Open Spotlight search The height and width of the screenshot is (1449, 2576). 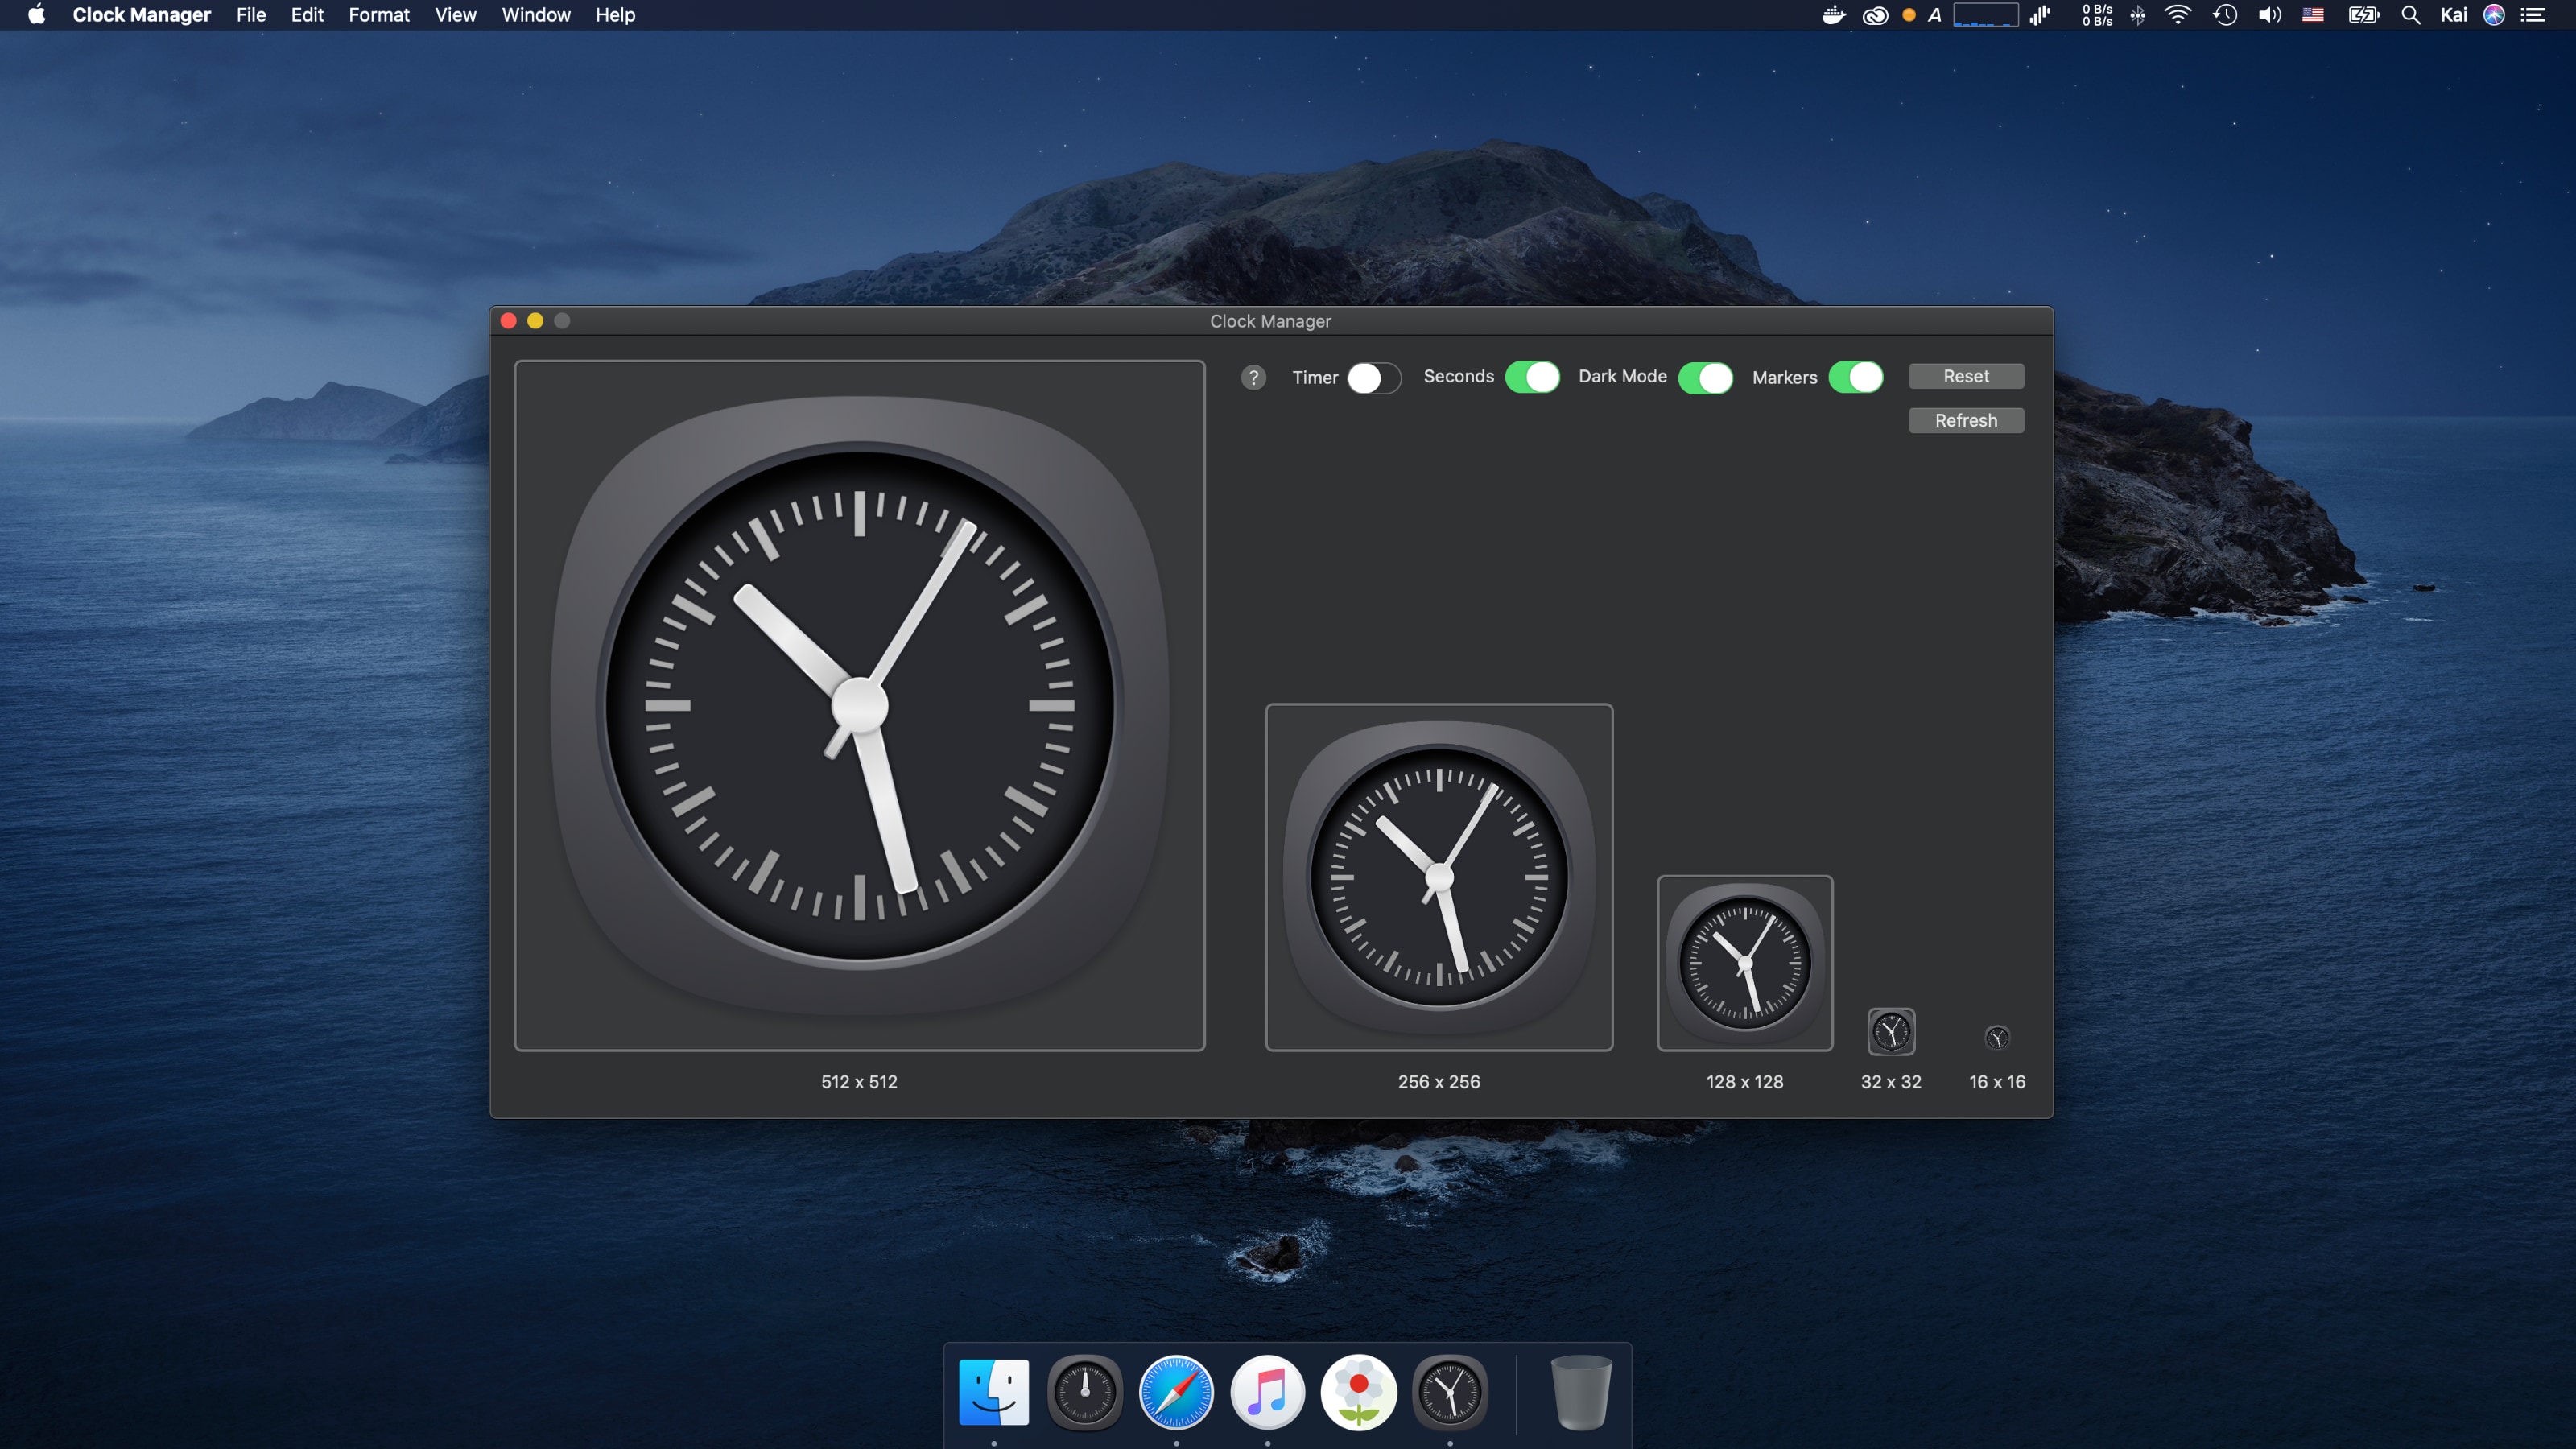tap(2411, 15)
